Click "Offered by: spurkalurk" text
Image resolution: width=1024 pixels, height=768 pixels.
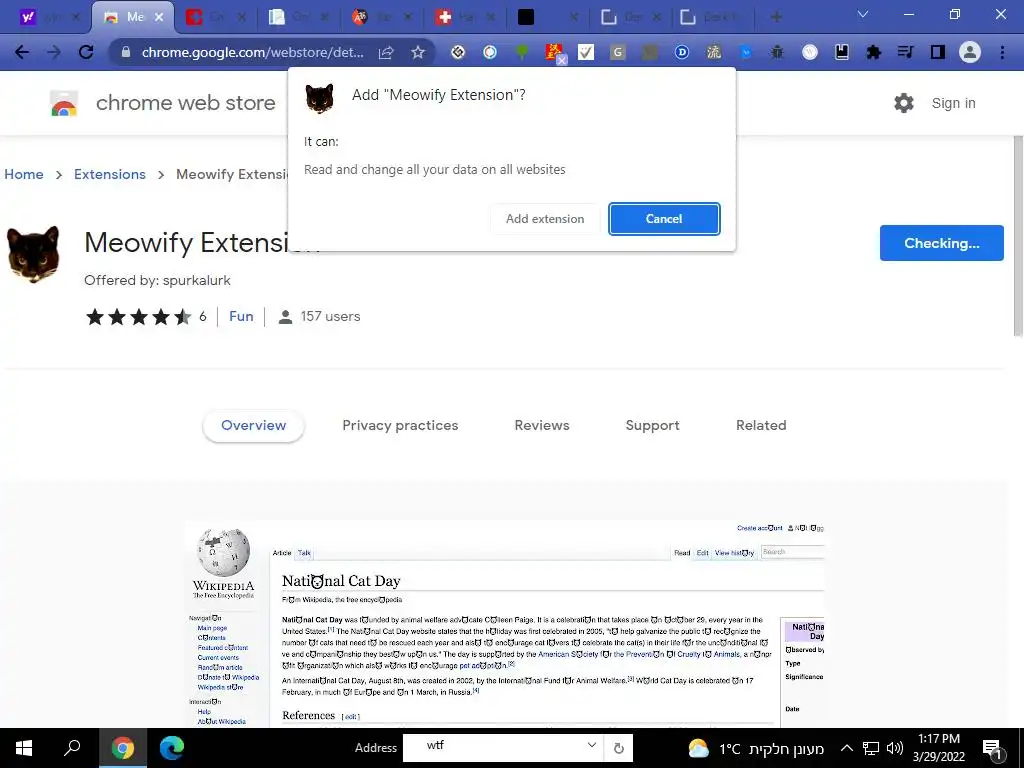pos(157,280)
